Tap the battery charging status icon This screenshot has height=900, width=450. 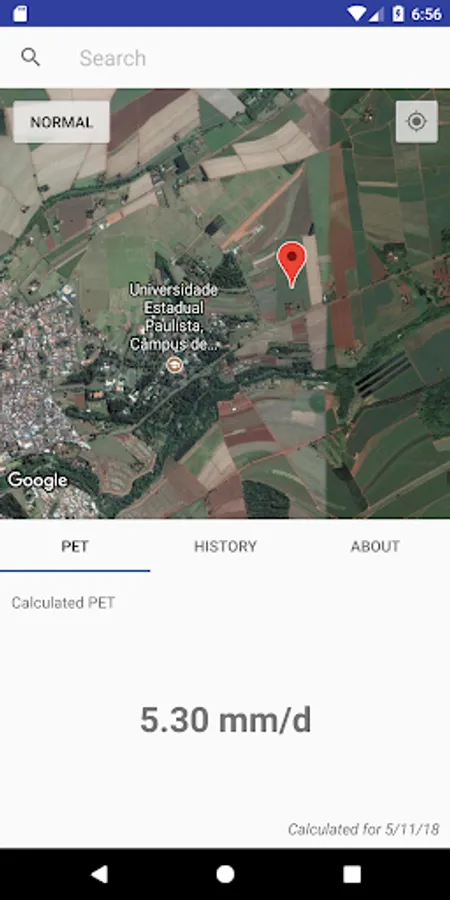pyautogui.click(x=398, y=13)
